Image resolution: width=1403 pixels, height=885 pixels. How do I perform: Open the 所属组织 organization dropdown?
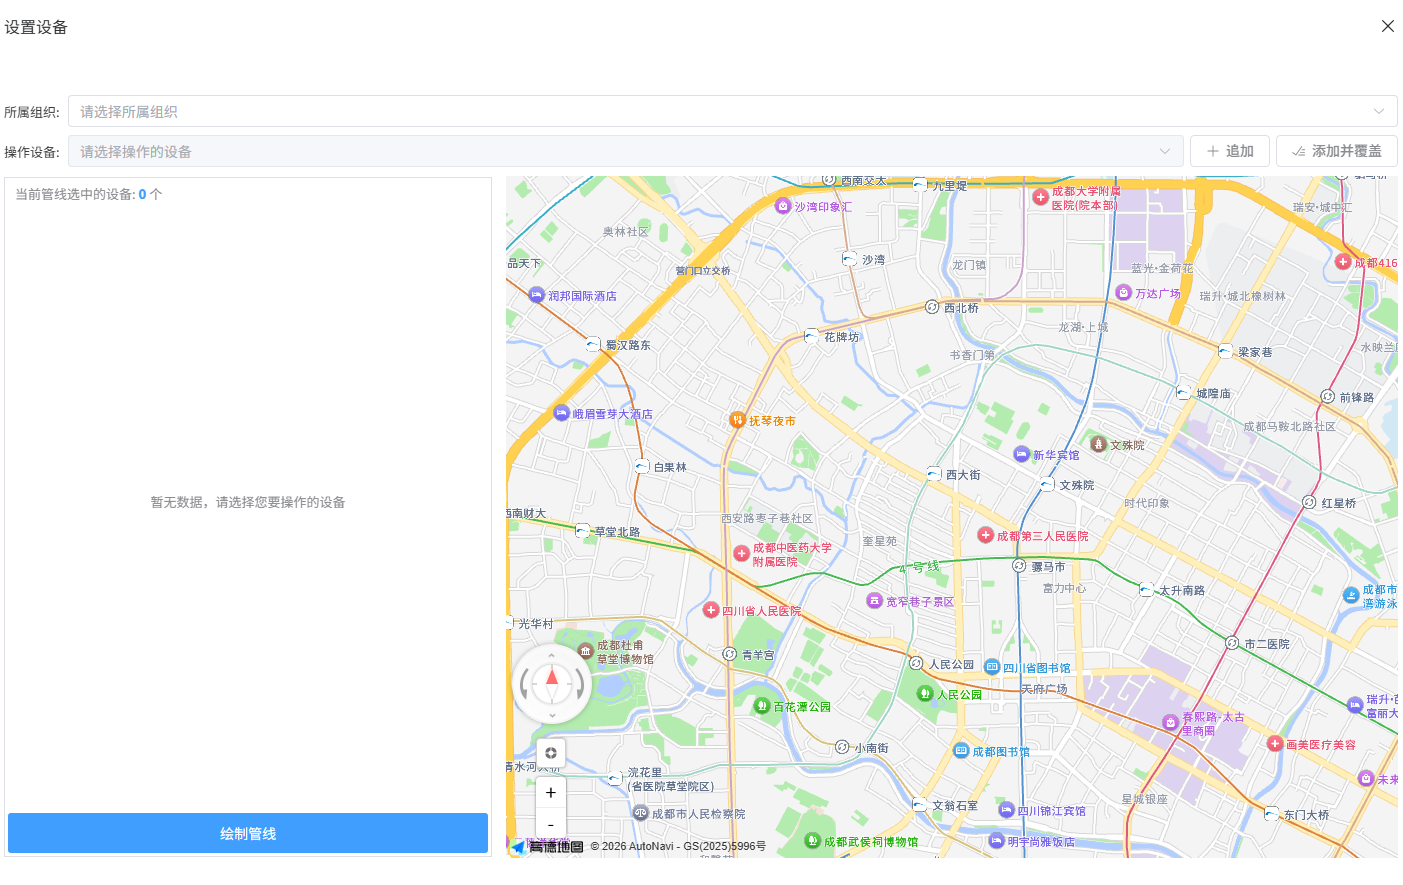pos(732,111)
